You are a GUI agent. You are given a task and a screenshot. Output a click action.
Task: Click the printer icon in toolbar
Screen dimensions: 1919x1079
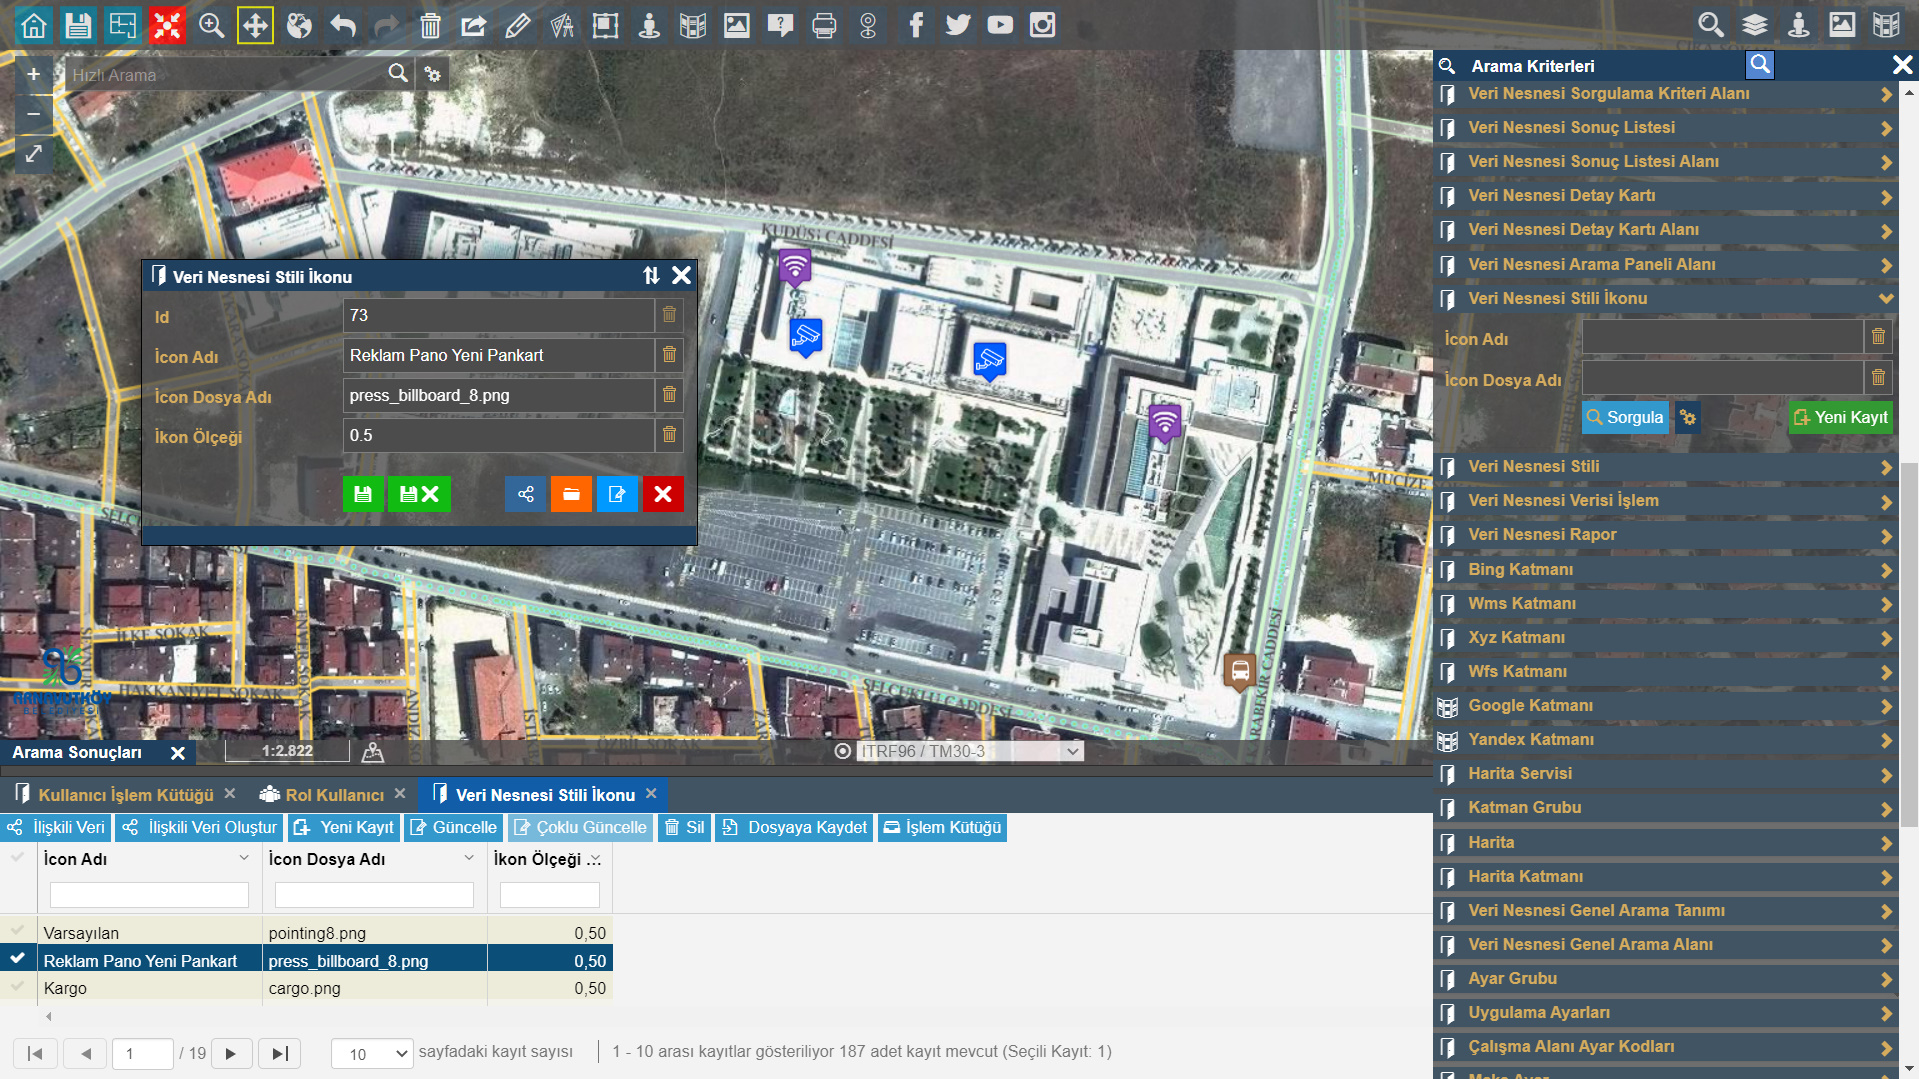coord(824,25)
